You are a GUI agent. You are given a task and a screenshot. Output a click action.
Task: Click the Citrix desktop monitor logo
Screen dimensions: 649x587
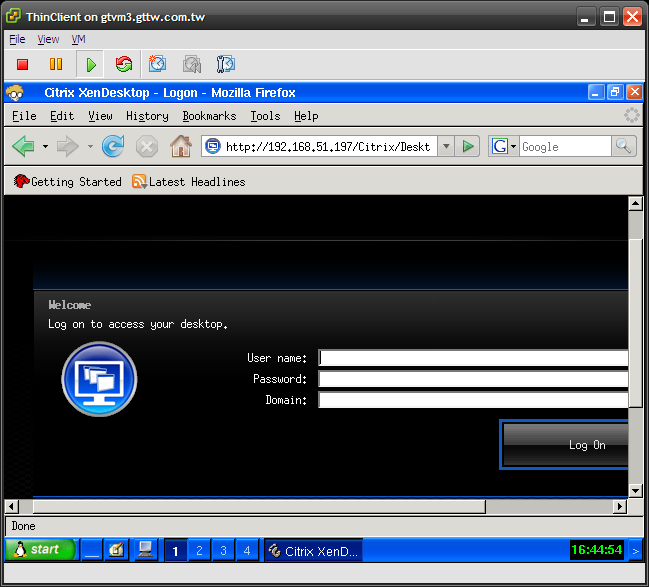99,379
